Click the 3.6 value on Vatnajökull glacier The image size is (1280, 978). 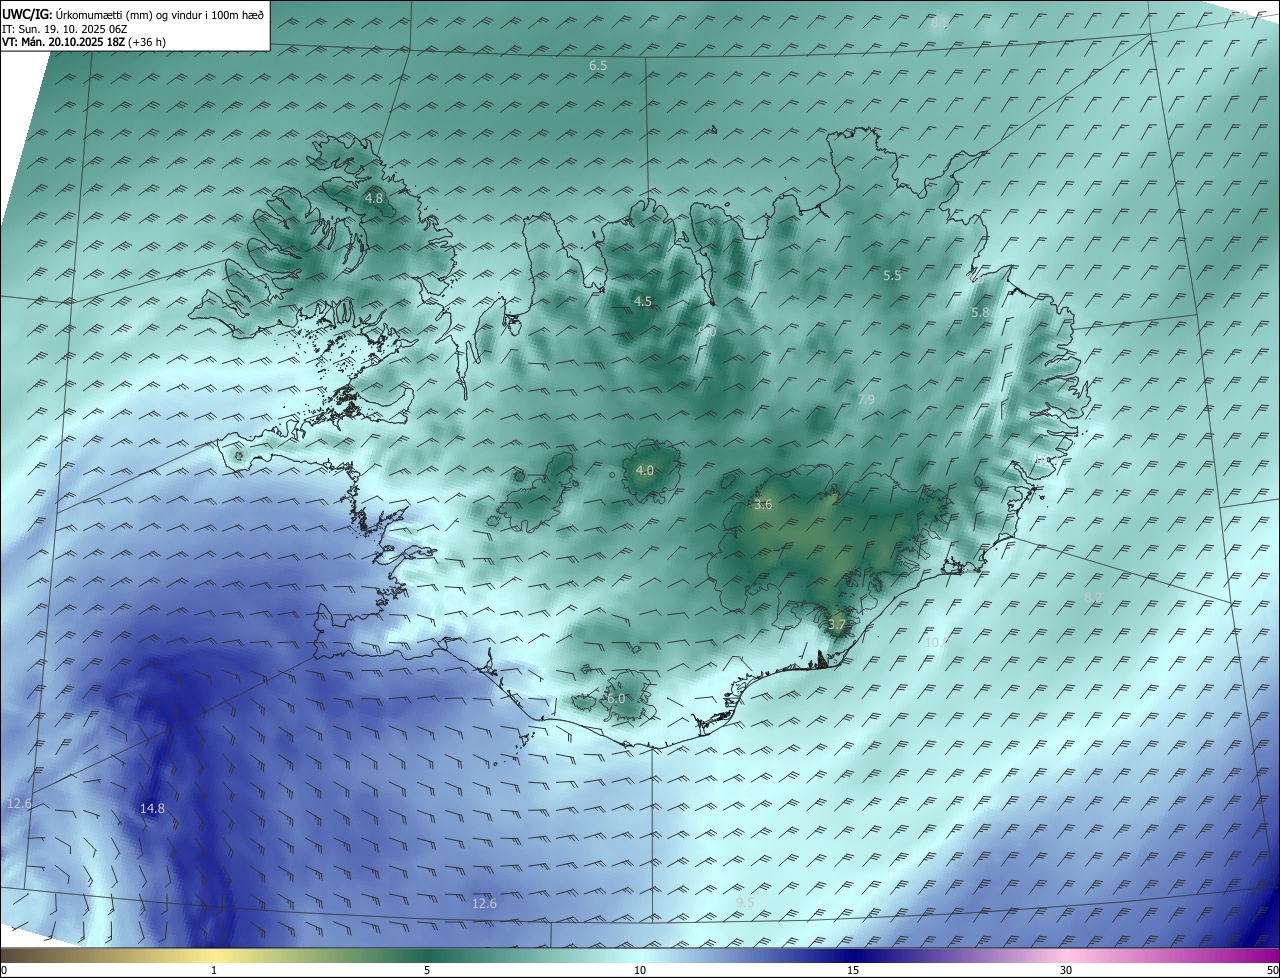(763, 505)
